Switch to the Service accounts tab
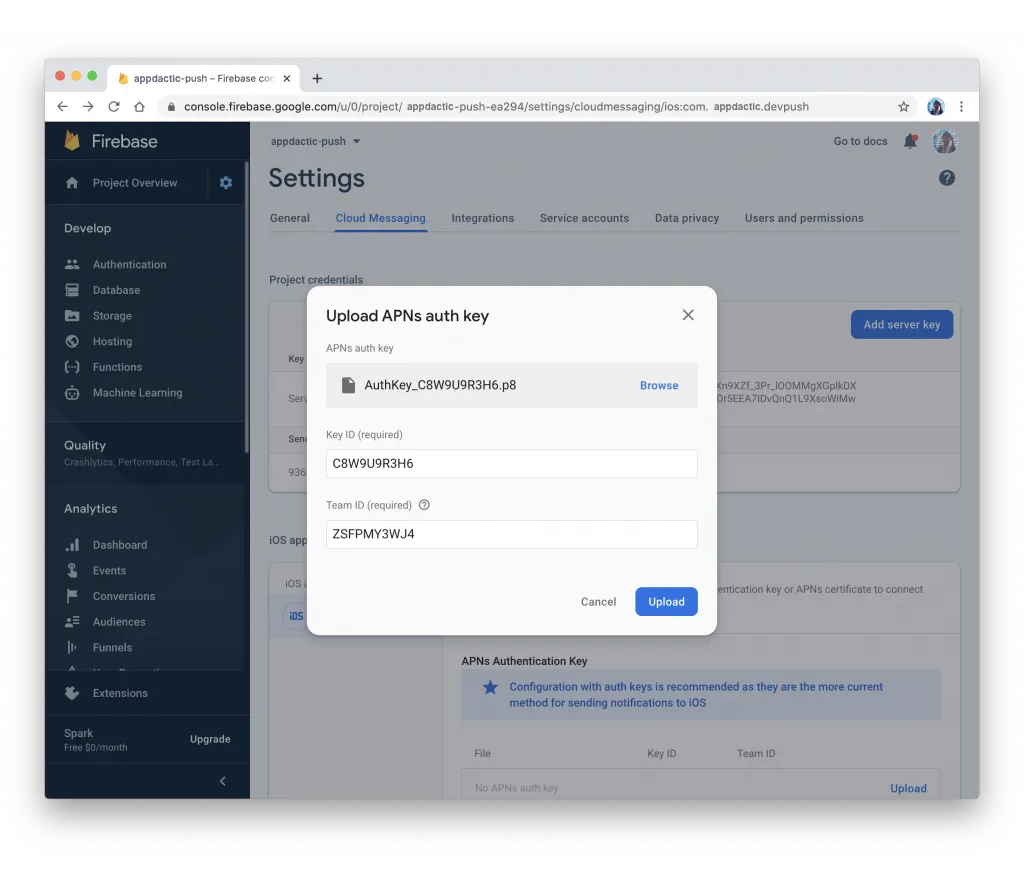The width and height of the screenshot is (1024, 886). (584, 218)
